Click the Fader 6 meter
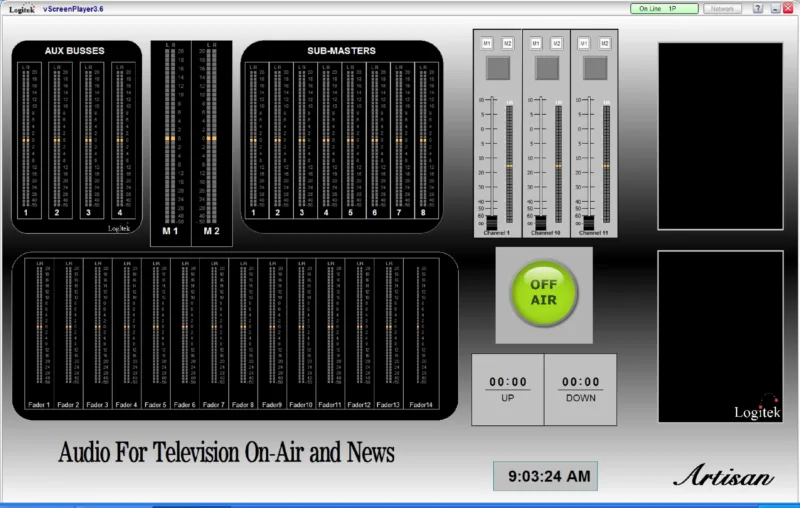 (185, 334)
